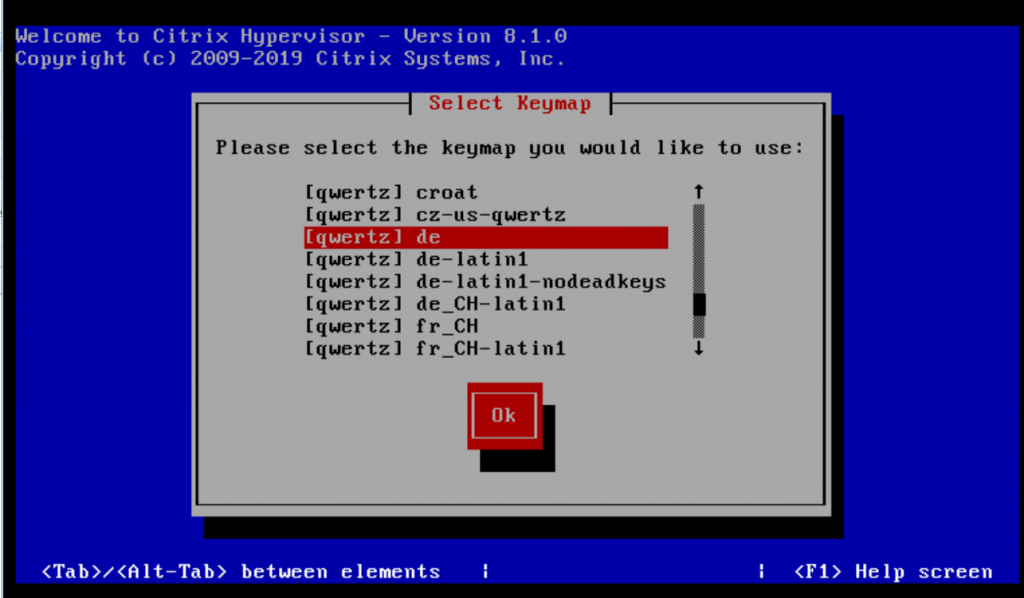Click the Citrix Systems copyright line

pos(290,59)
